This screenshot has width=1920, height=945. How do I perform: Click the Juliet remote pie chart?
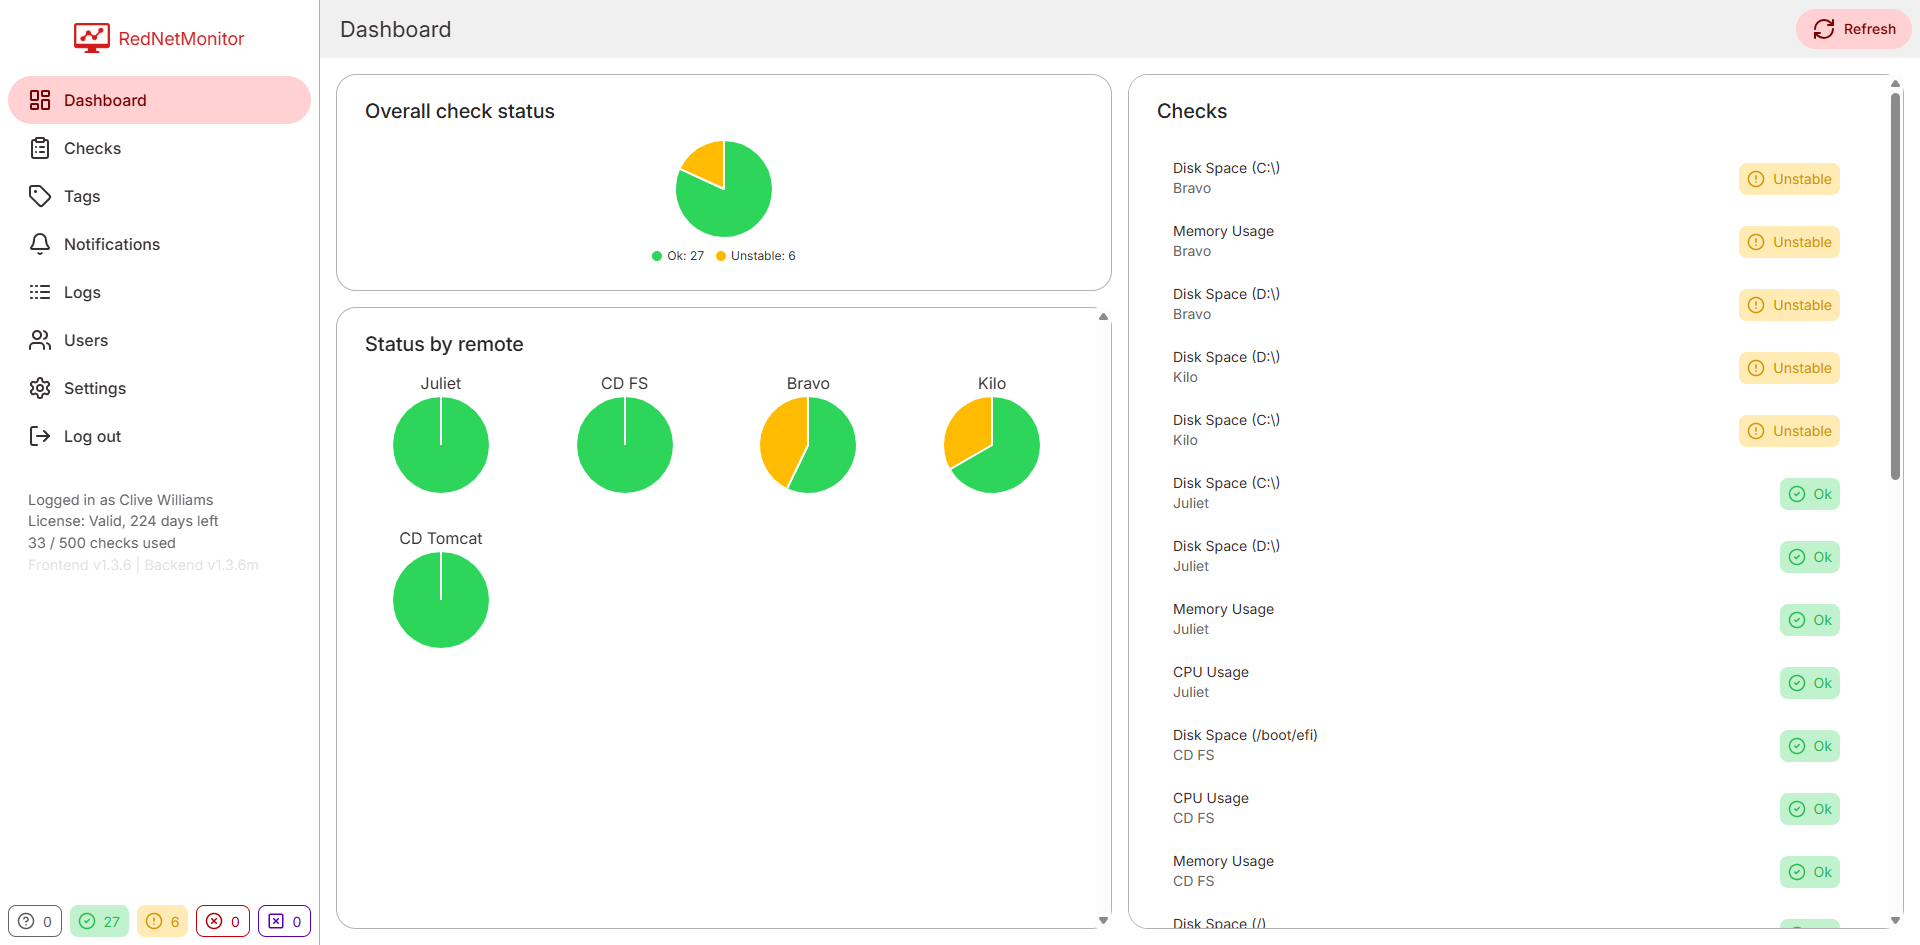tap(441, 445)
